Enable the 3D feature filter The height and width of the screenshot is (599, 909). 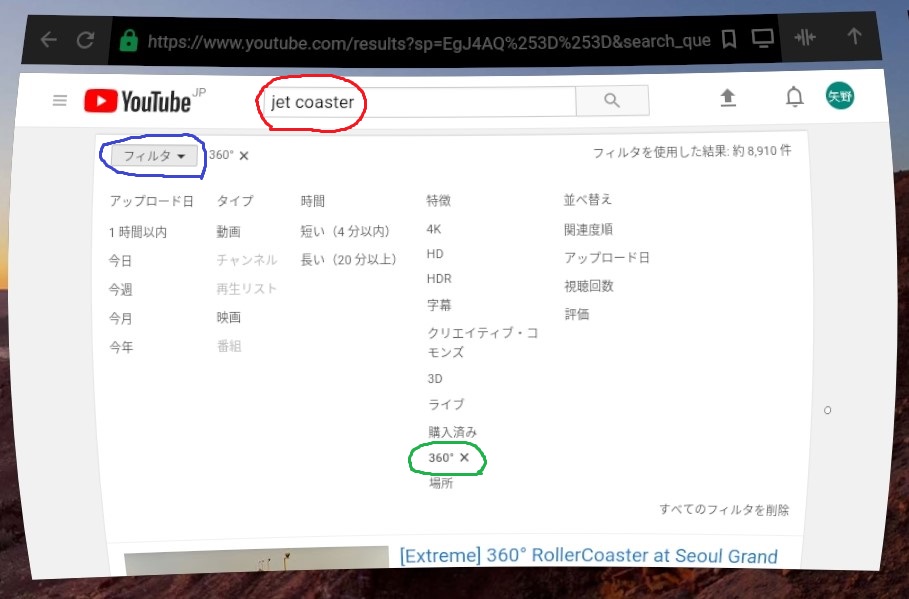tap(435, 379)
